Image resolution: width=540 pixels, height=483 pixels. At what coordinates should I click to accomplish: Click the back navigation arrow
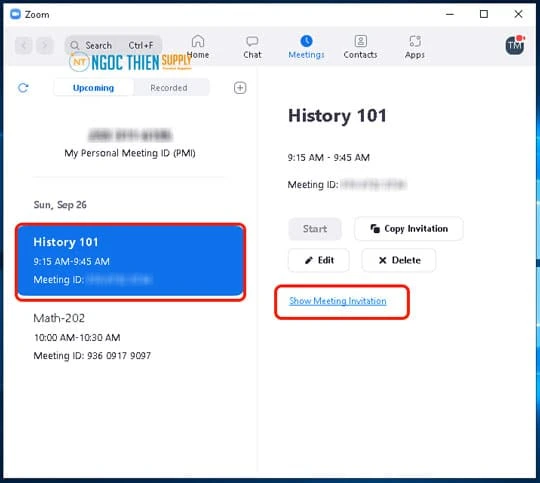[24, 45]
